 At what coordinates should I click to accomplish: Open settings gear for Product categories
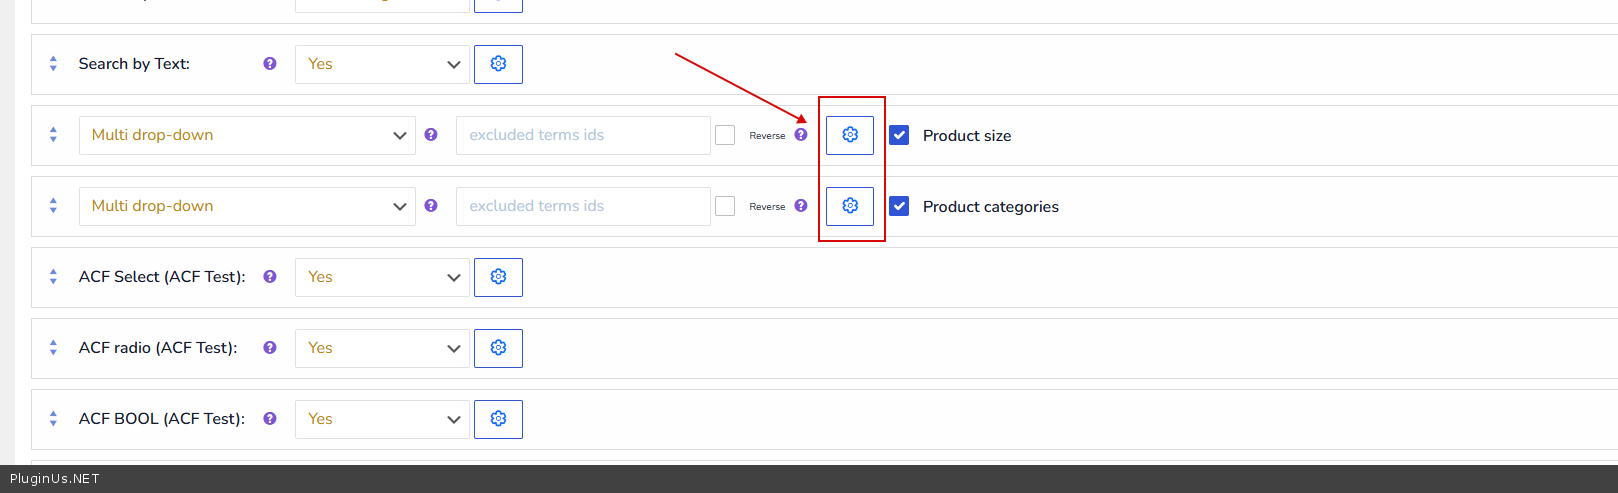tap(849, 206)
